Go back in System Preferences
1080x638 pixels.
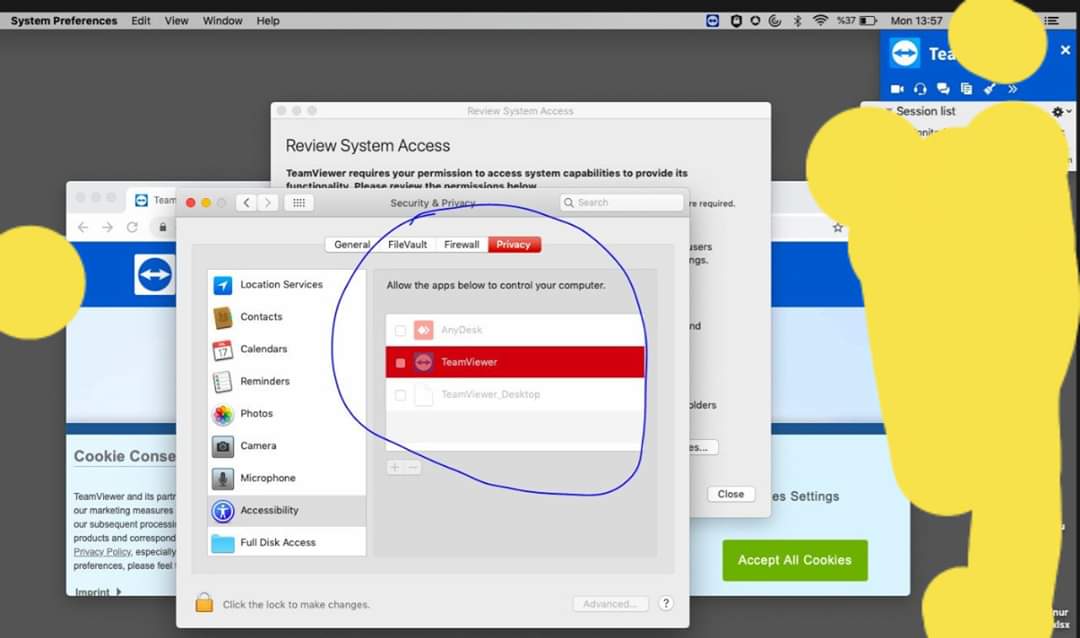(x=247, y=203)
